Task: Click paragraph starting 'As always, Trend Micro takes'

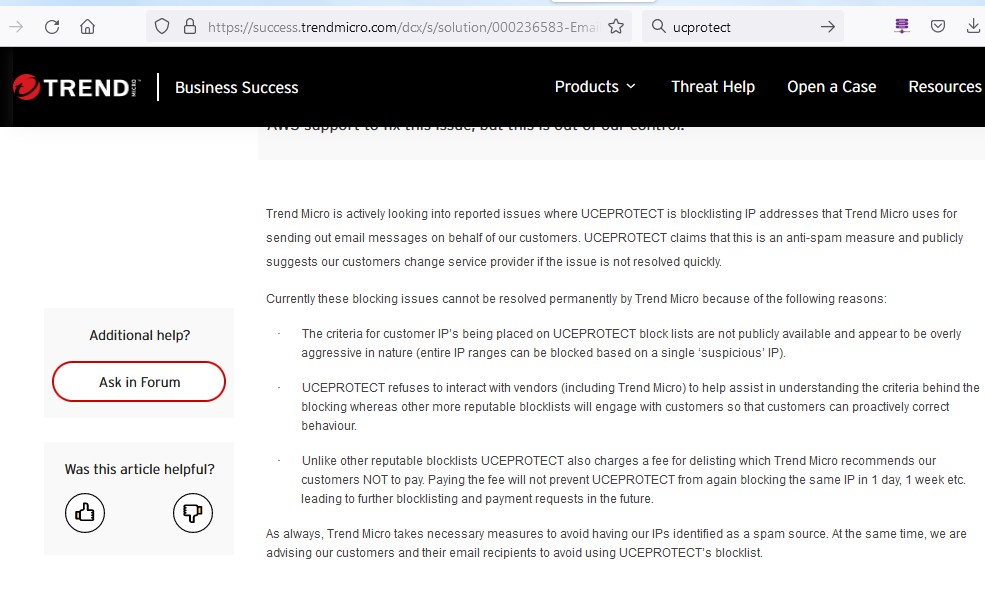Action: click(616, 543)
